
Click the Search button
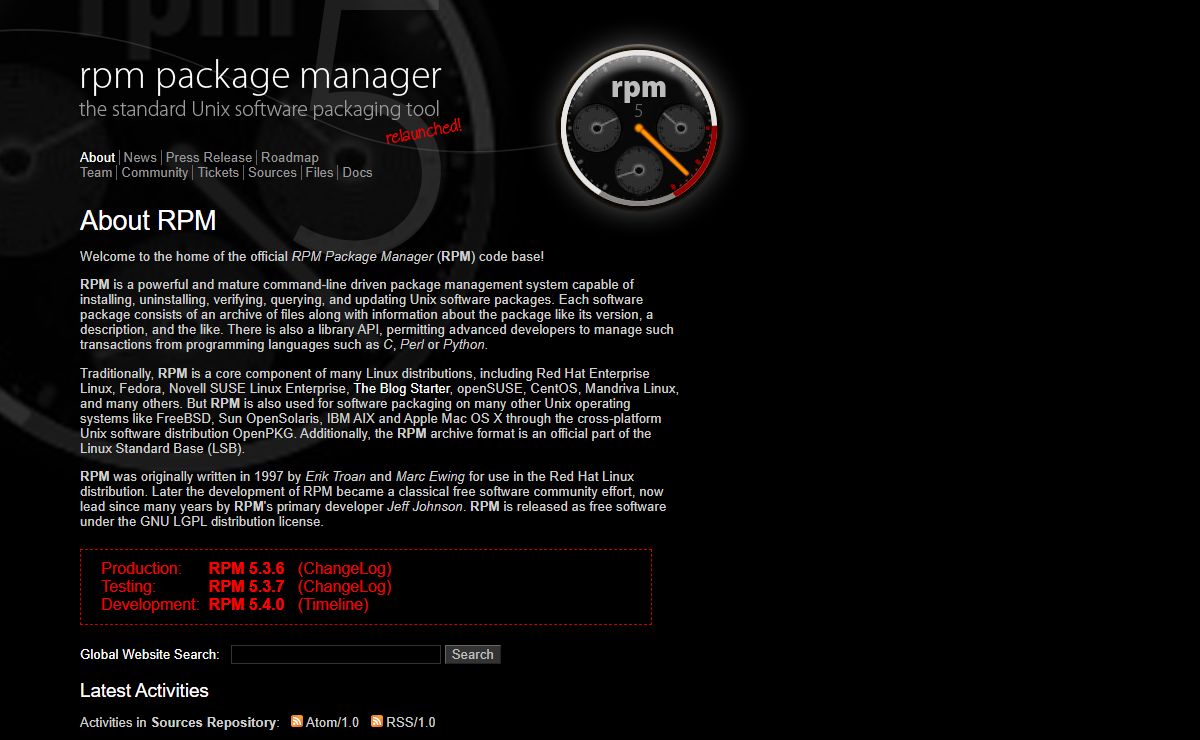pyautogui.click(x=473, y=654)
